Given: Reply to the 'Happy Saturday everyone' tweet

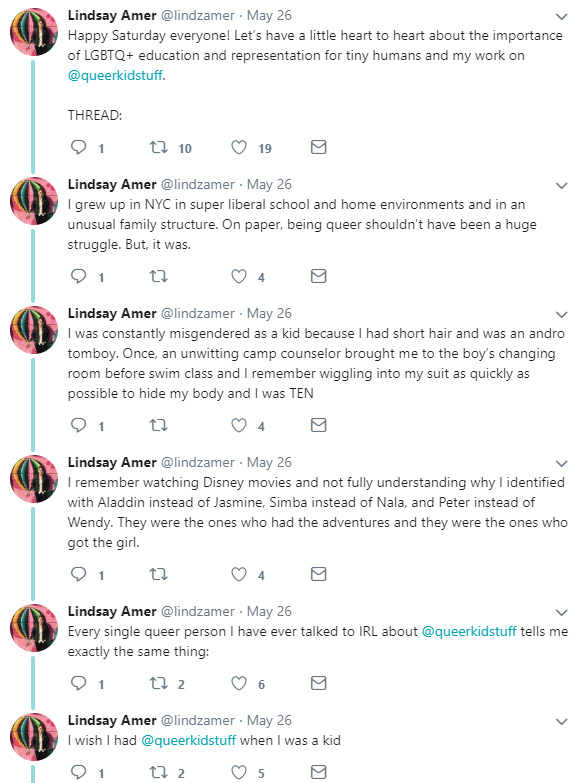Looking at the screenshot, I should pos(78,147).
